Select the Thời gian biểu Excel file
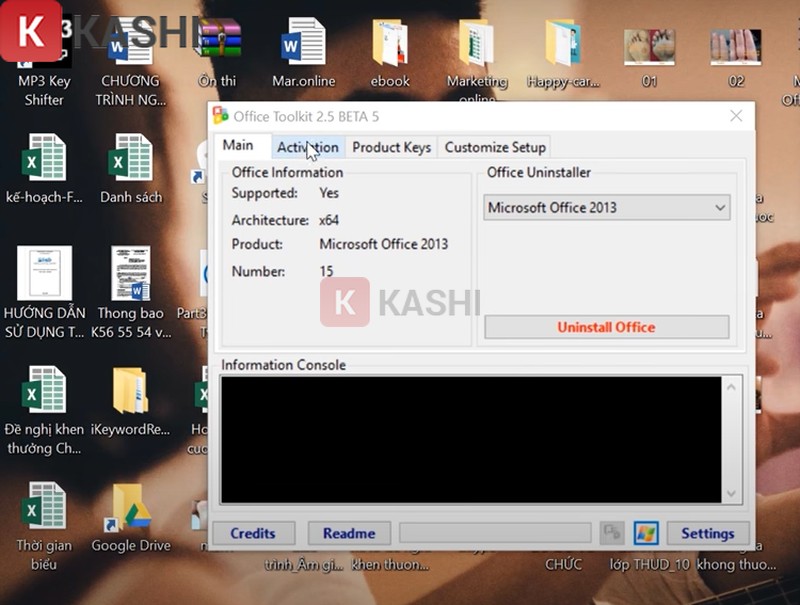800x605 pixels. pos(45,508)
